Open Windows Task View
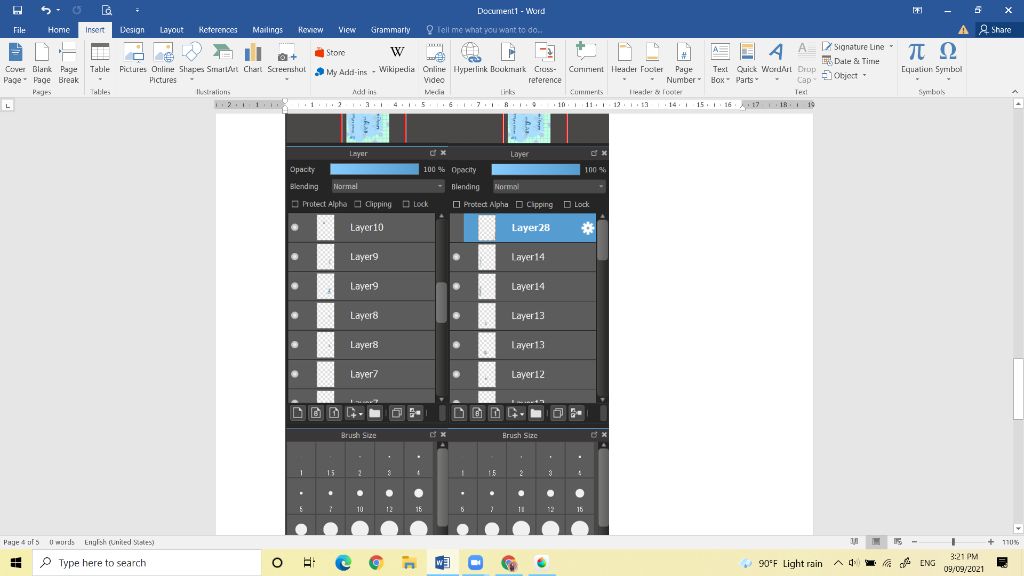 [x=310, y=562]
